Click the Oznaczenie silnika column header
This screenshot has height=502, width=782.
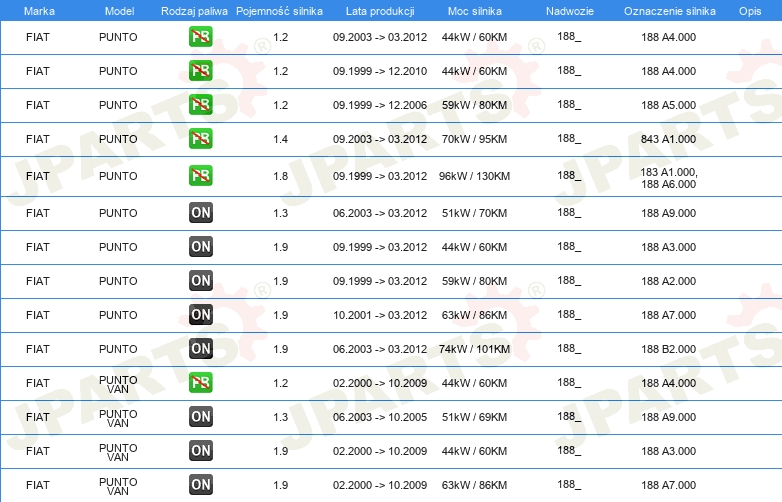click(x=669, y=11)
